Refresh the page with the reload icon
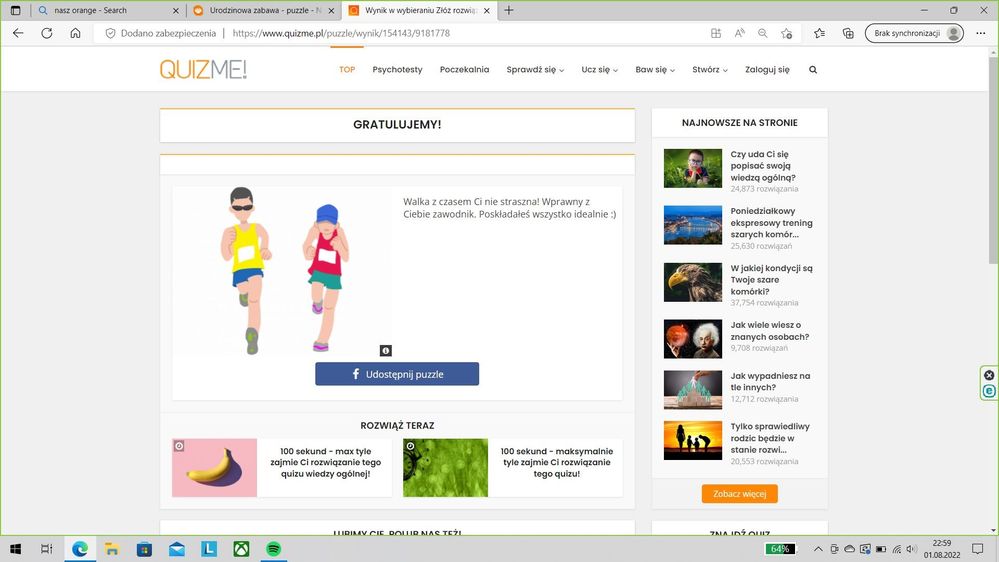This screenshot has width=999, height=562. point(46,33)
